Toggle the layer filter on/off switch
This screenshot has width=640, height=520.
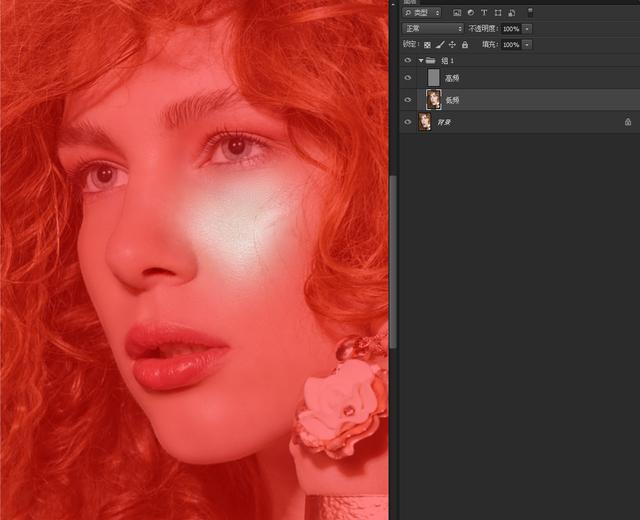pyautogui.click(x=530, y=12)
